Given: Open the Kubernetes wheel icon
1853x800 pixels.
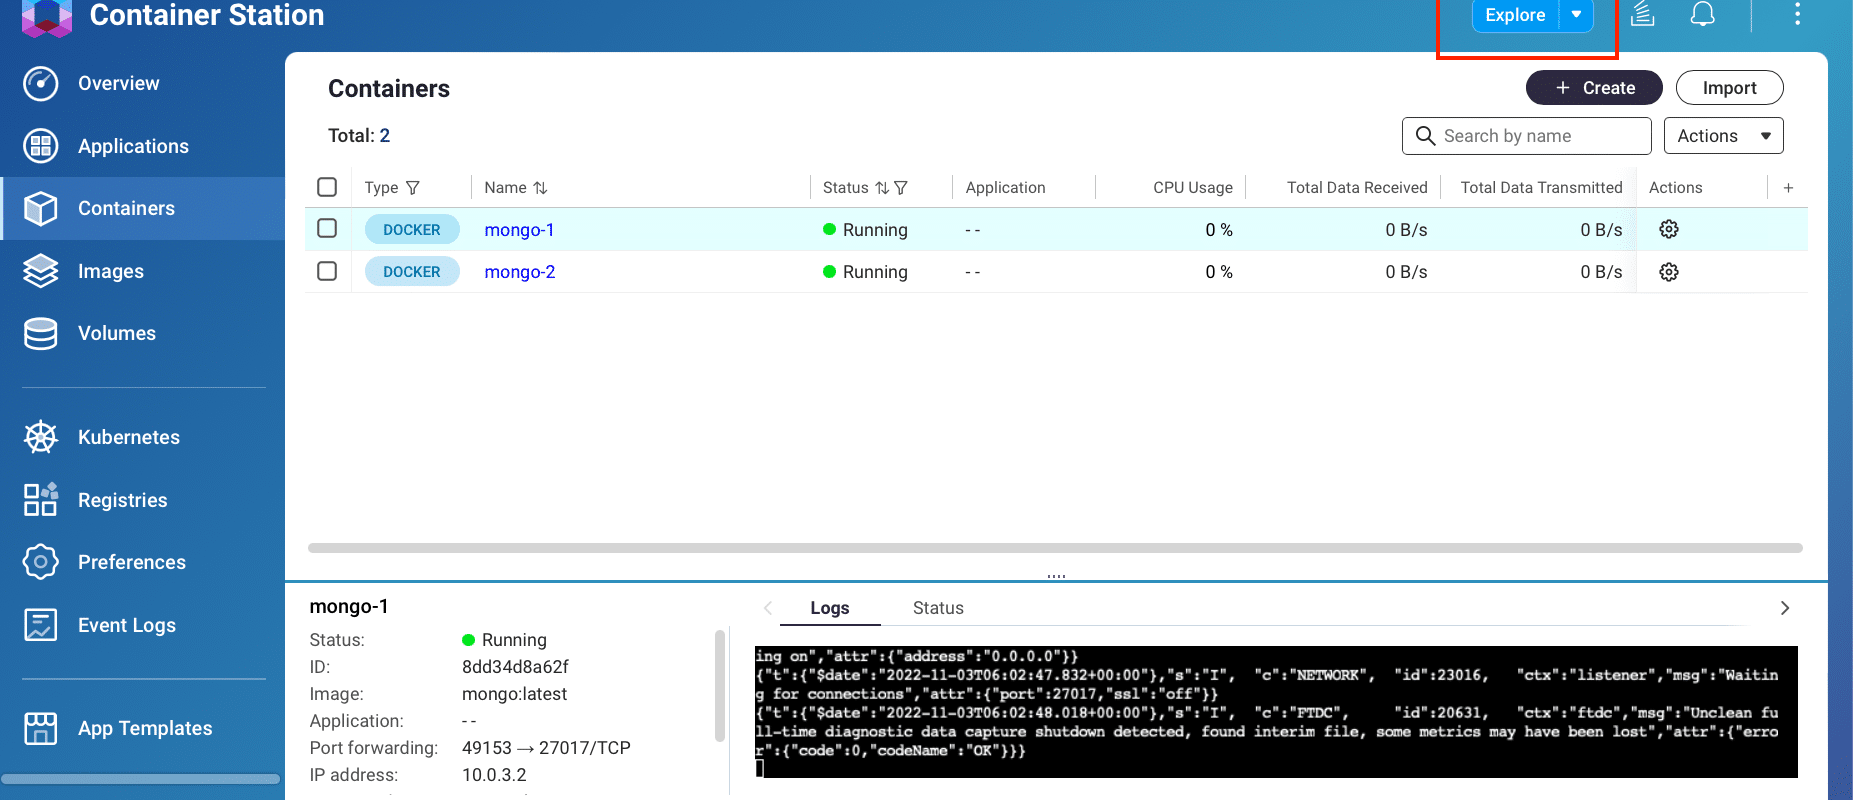Looking at the screenshot, I should (x=41, y=437).
